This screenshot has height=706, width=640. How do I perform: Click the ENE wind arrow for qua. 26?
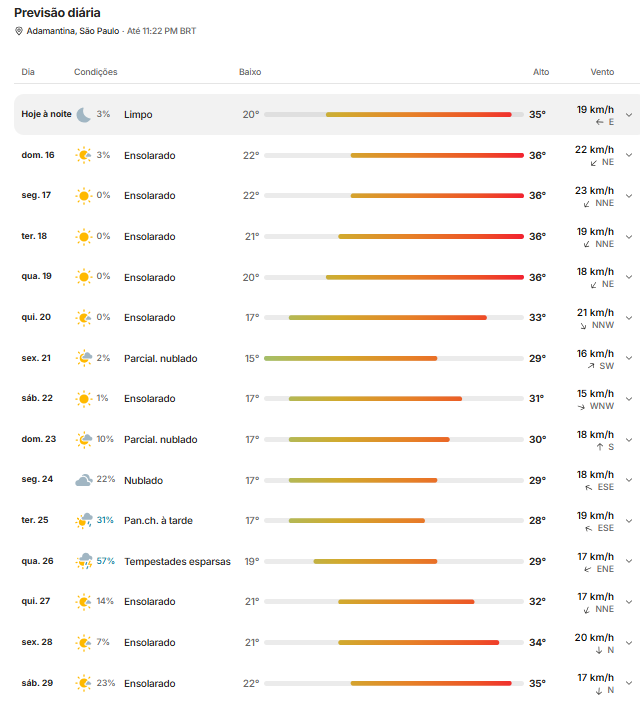click(588, 569)
